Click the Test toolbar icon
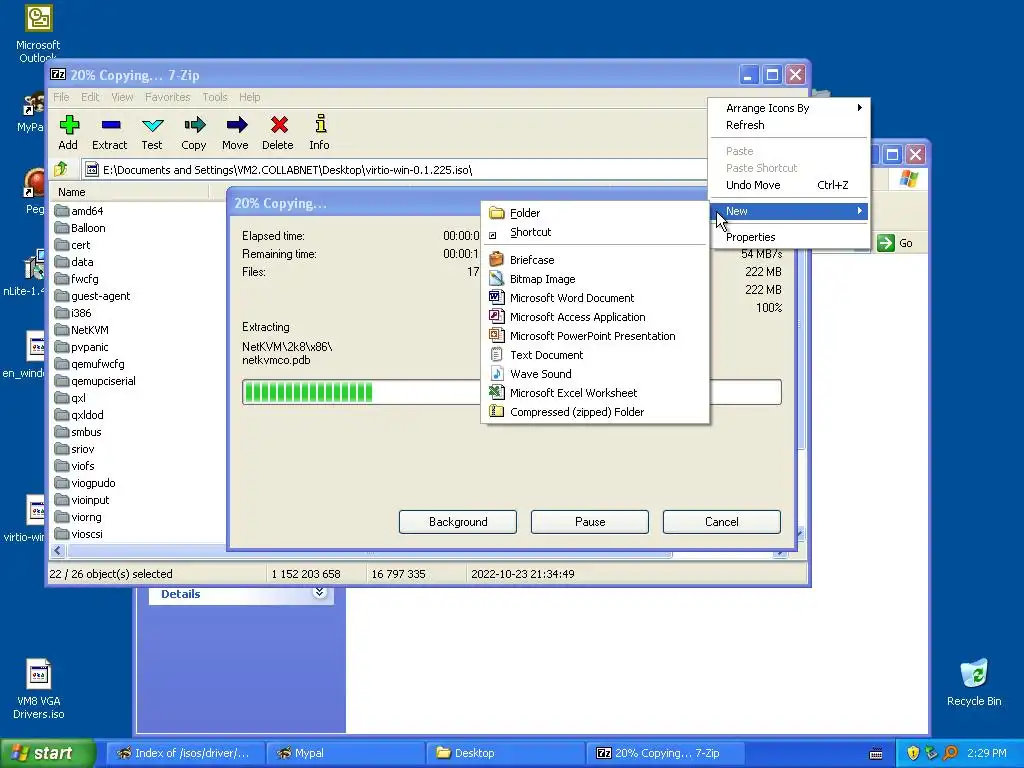Screen dimensions: 1024x768 coord(152,133)
